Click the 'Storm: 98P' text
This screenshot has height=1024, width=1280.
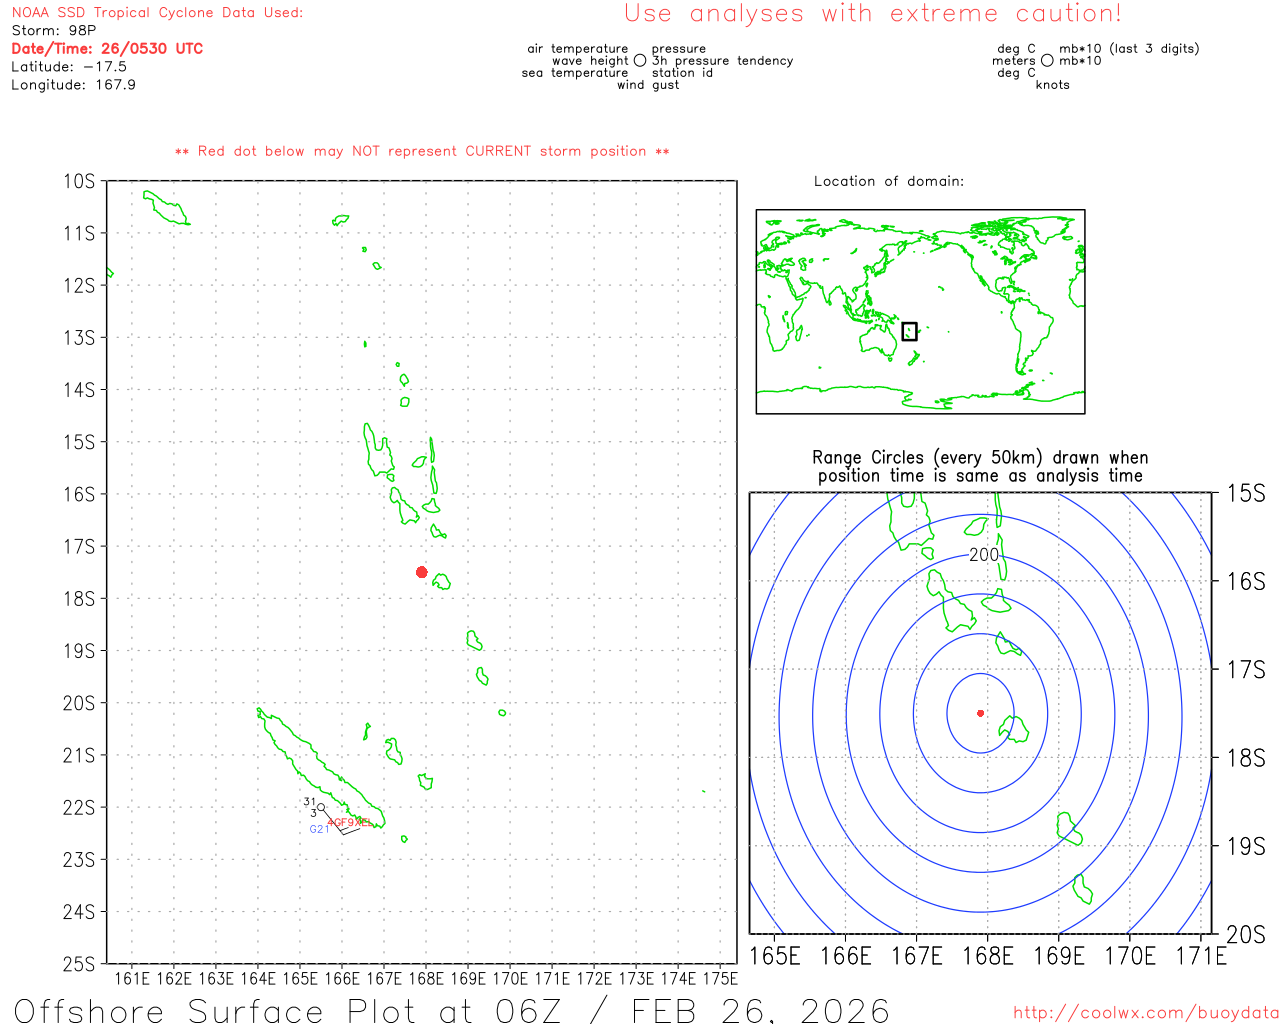click(54, 31)
